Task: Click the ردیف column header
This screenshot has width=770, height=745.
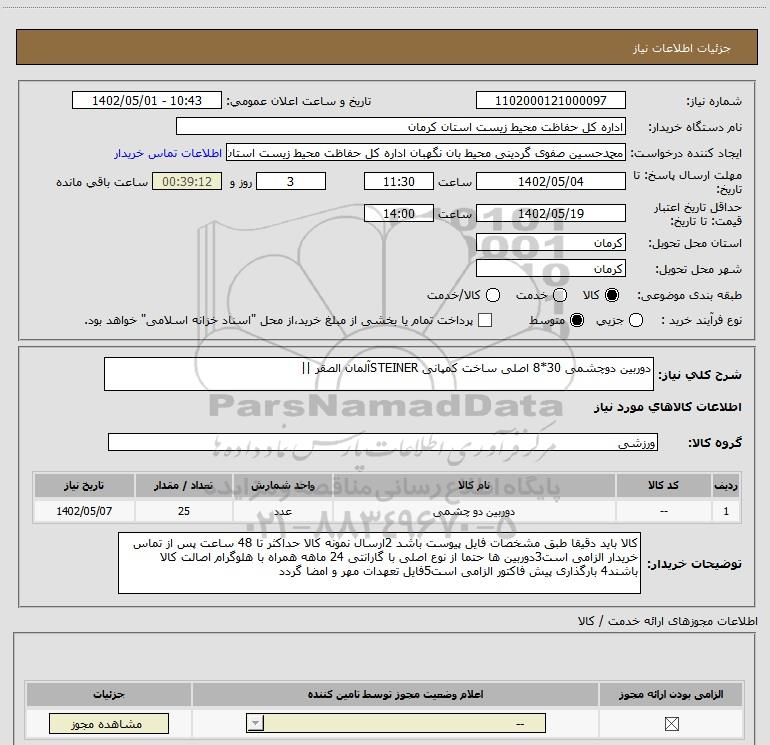Action: coord(726,485)
